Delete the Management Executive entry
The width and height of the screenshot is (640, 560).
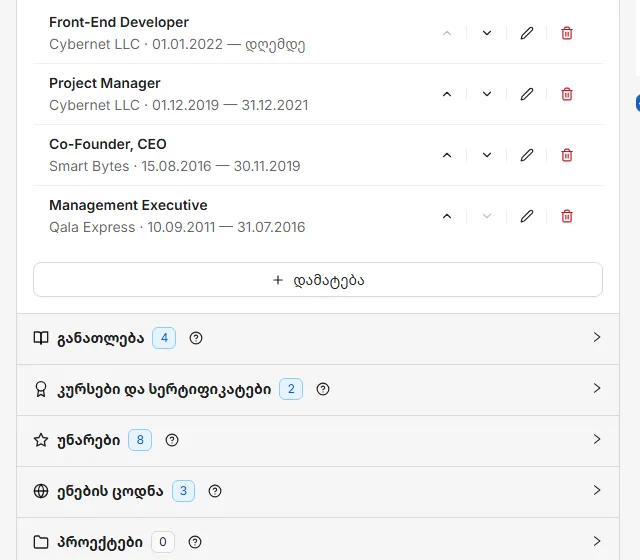coord(567,216)
